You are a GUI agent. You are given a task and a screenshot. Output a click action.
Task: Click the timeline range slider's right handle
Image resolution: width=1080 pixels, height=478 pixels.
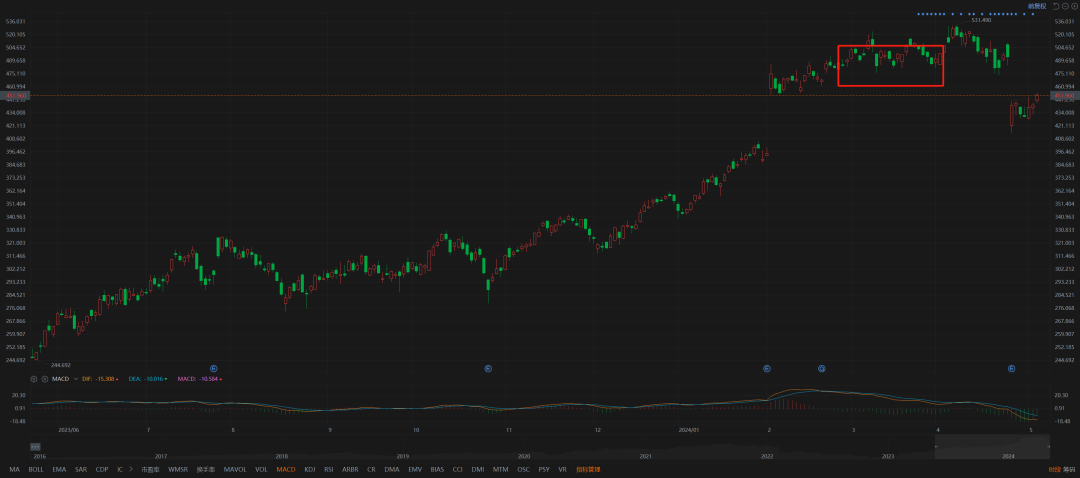(x=1049, y=447)
